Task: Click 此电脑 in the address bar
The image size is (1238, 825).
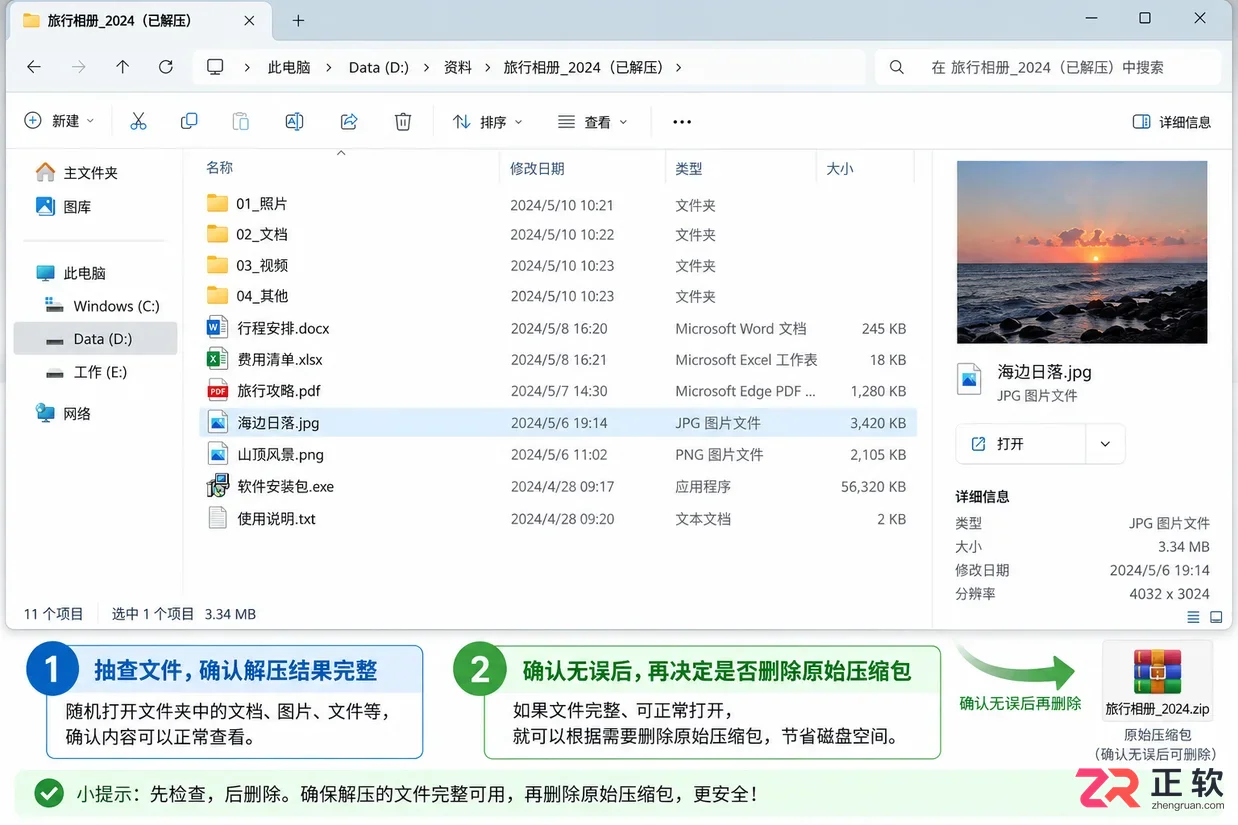Action: (289, 67)
